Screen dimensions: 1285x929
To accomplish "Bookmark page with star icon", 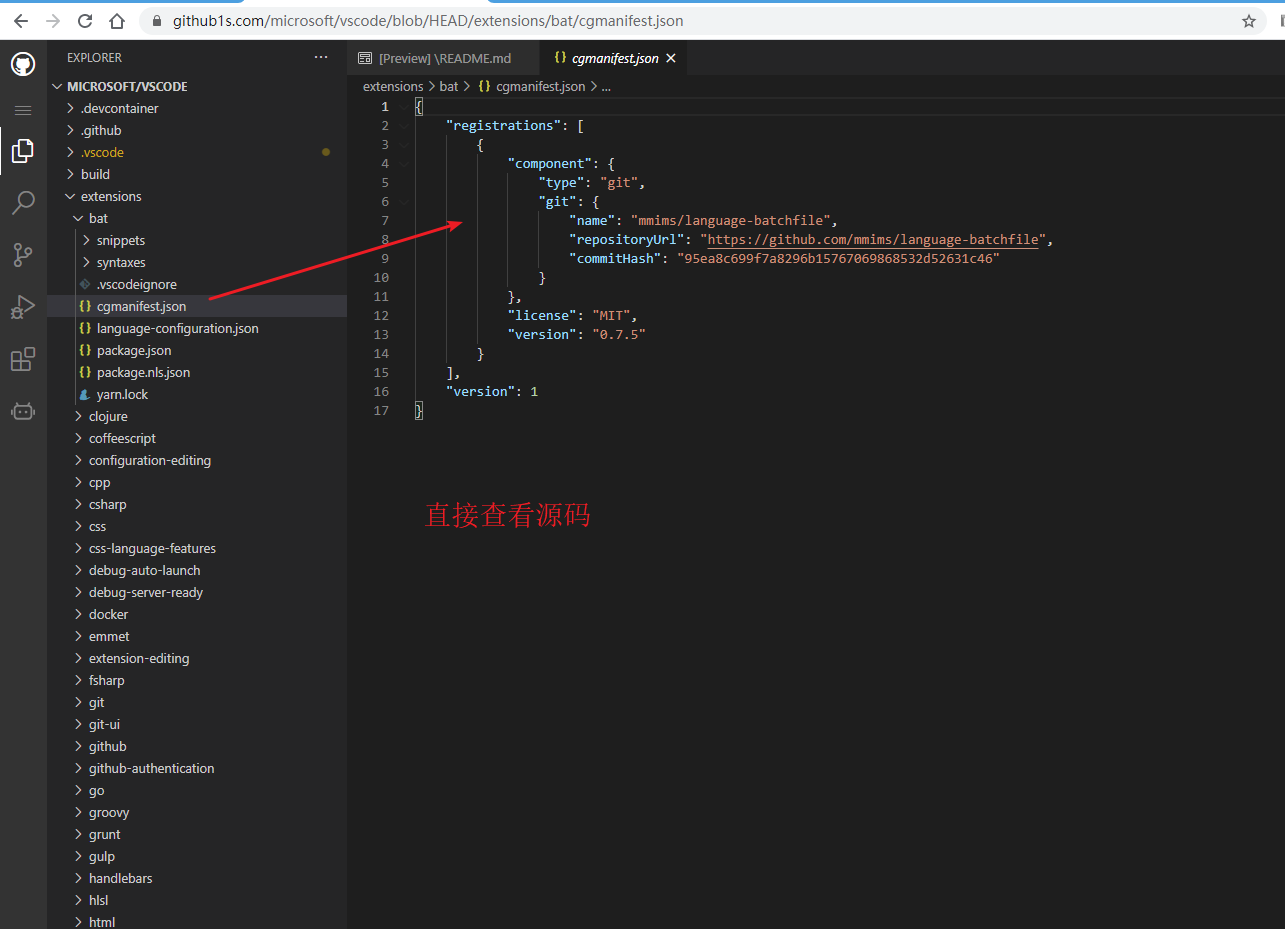I will tap(1249, 21).
